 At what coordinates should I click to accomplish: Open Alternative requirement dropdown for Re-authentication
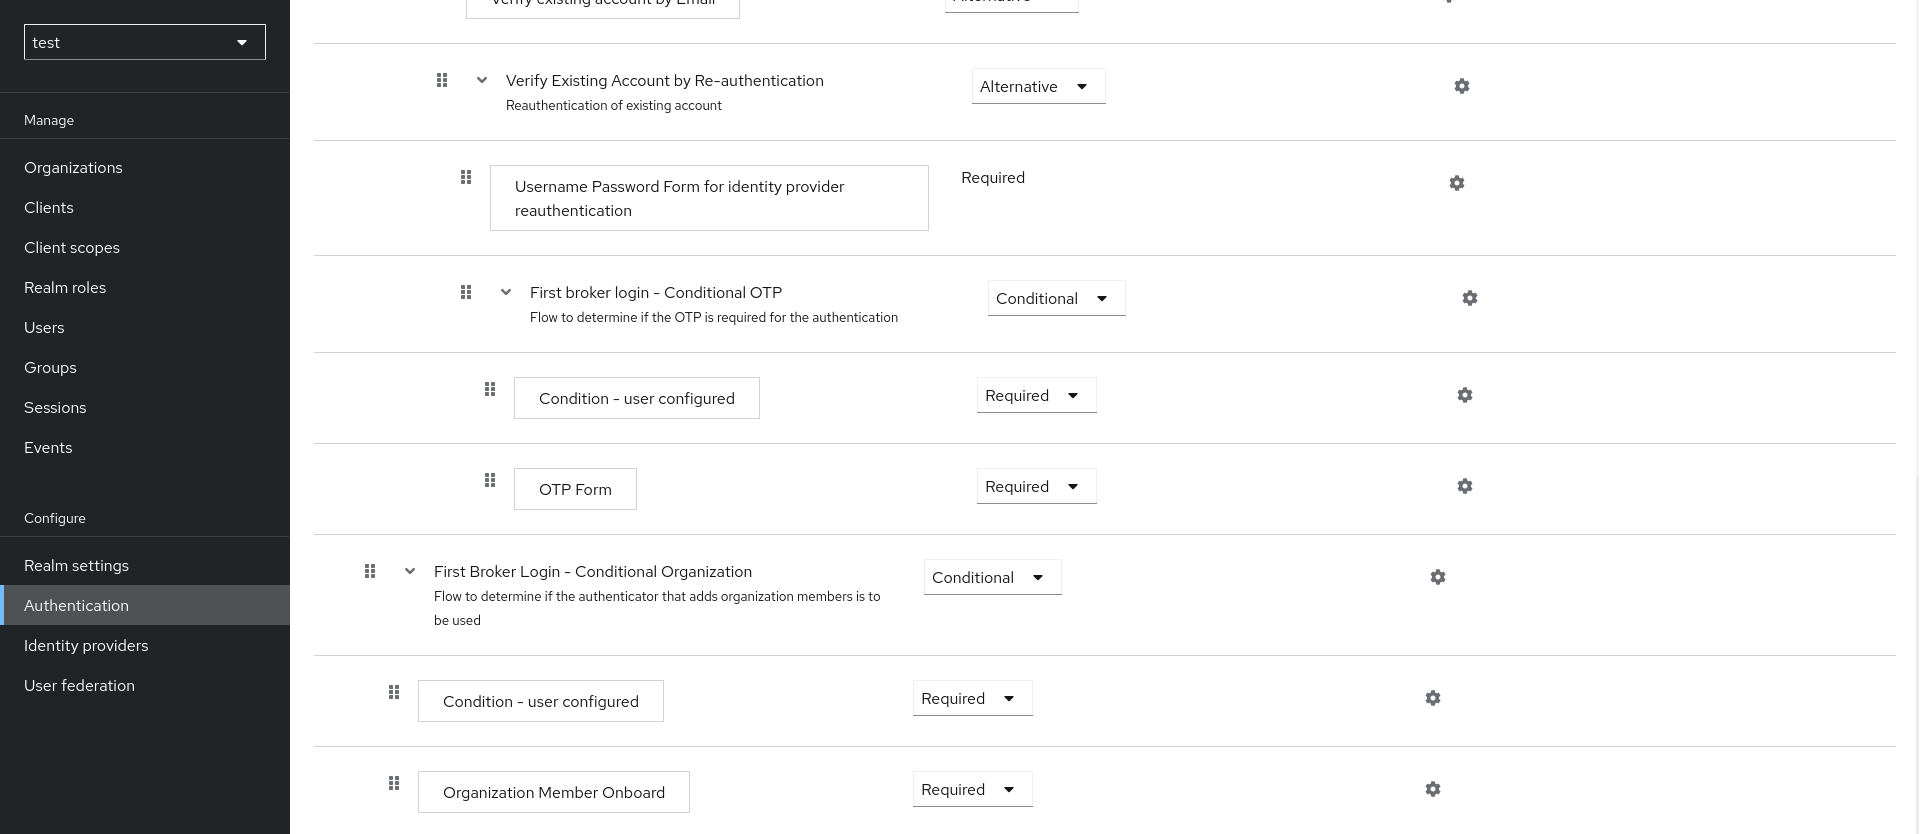tap(1037, 87)
